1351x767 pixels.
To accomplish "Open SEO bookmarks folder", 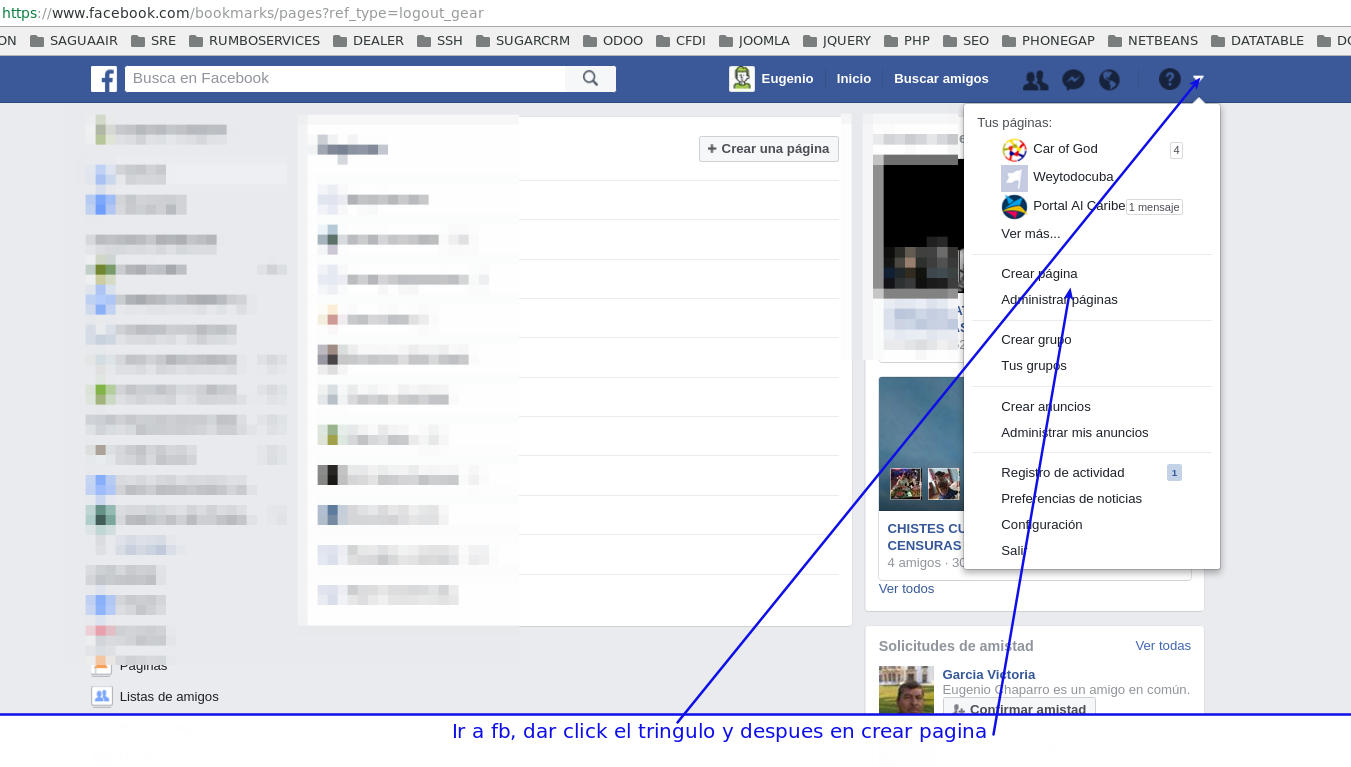I will click(x=966, y=41).
